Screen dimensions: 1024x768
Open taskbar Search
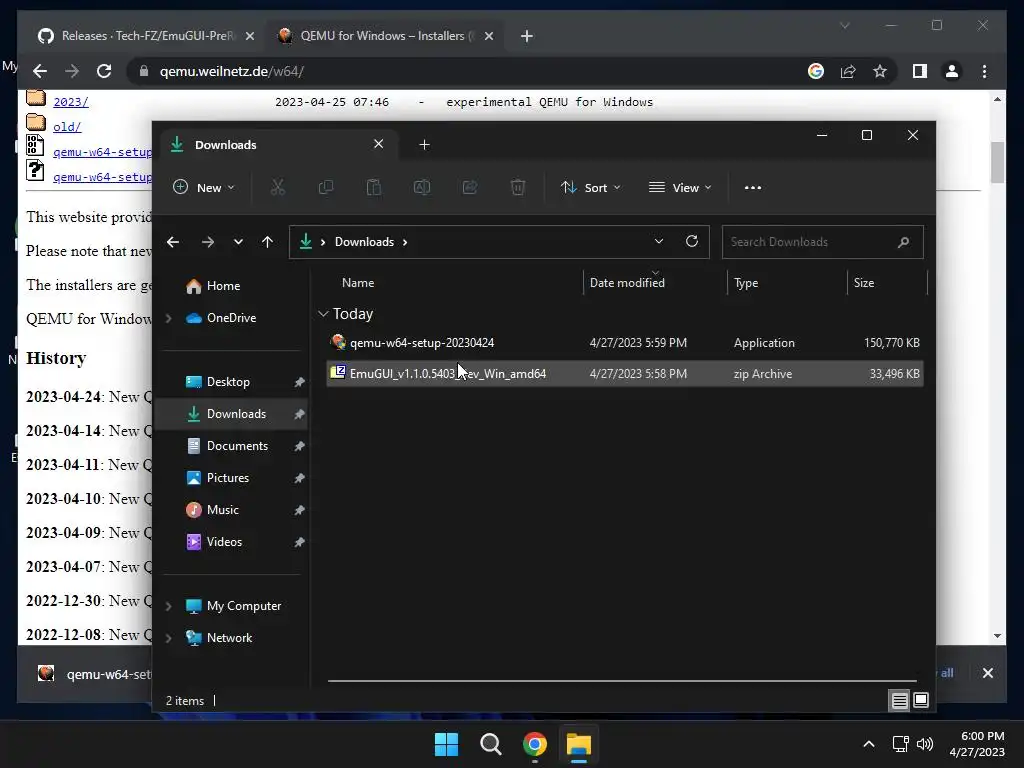(x=490, y=744)
